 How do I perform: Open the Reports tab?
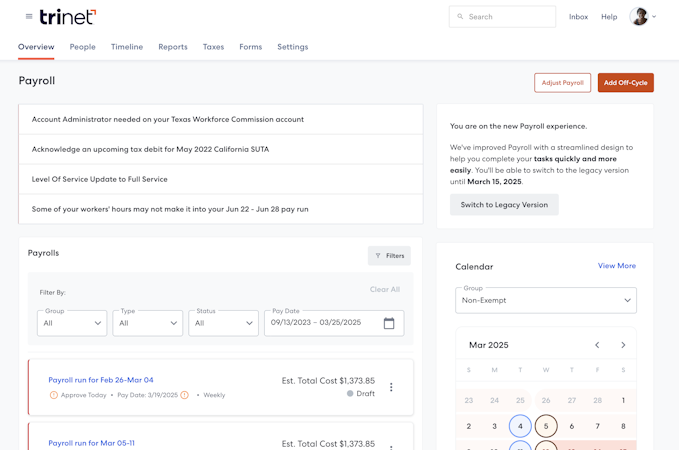tap(173, 47)
